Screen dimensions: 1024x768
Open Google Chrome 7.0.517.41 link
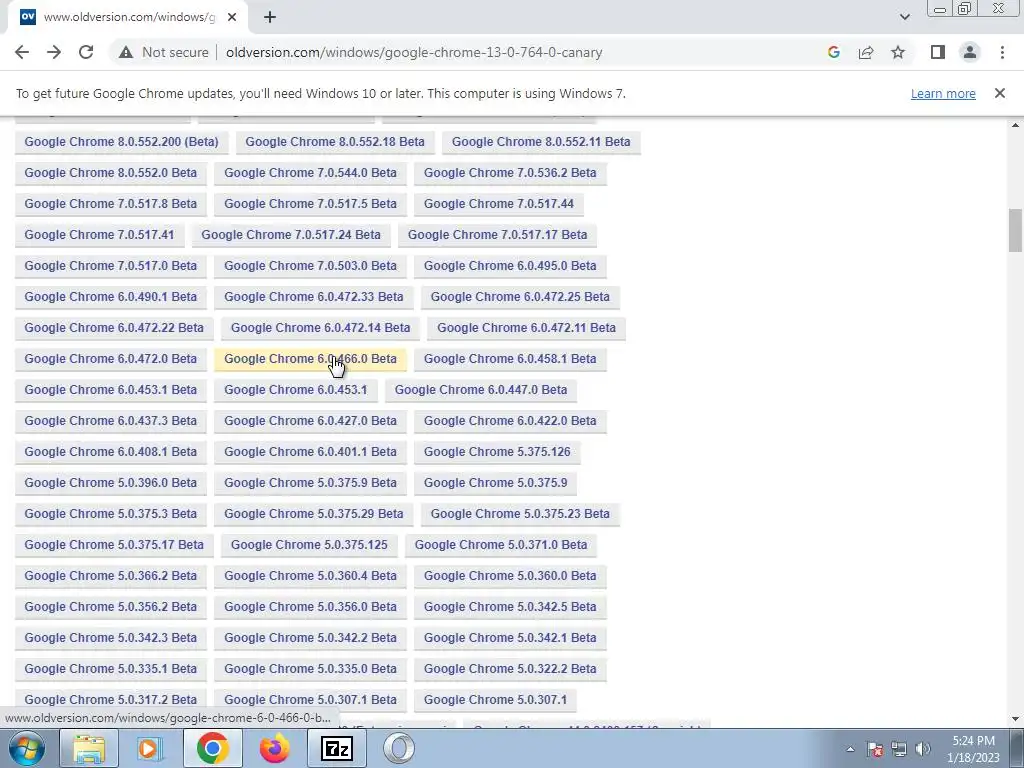tap(99, 235)
